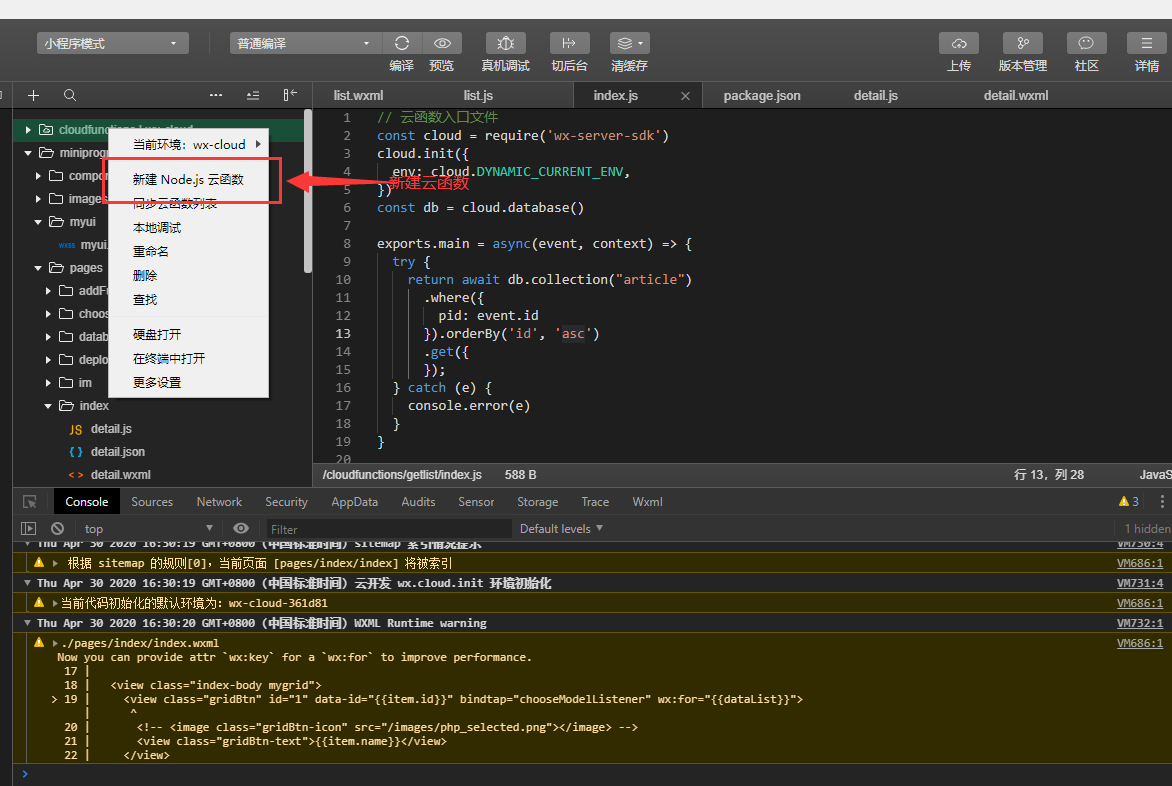Open the clear cache layers icon
This screenshot has height=786, width=1172.
[x=629, y=43]
